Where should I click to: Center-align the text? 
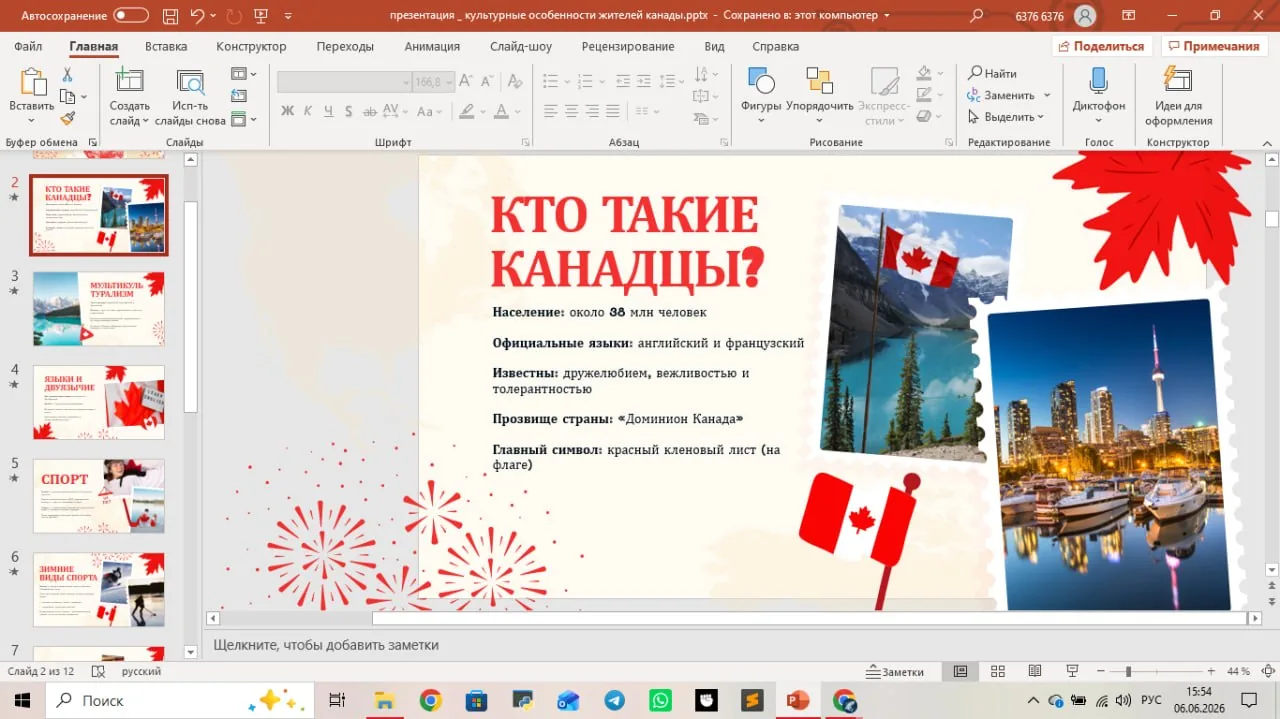[x=572, y=111]
